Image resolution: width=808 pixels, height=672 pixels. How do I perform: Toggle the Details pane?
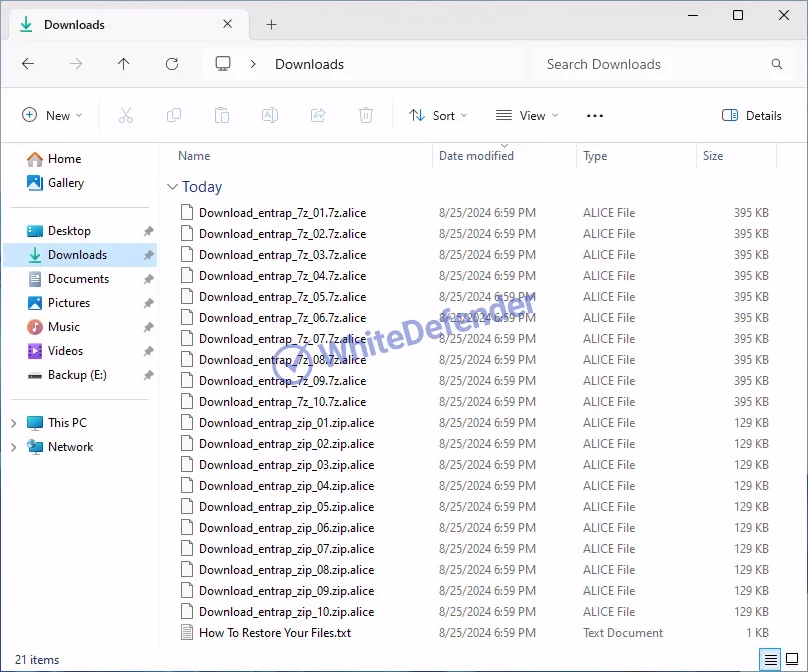tap(752, 116)
